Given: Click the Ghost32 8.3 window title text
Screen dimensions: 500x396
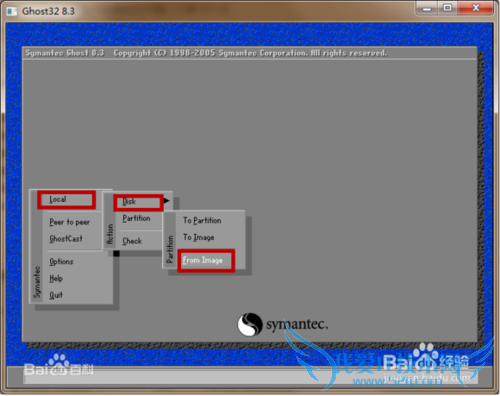Looking at the screenshot, I should pyautogui.click(x=48, y=11).
